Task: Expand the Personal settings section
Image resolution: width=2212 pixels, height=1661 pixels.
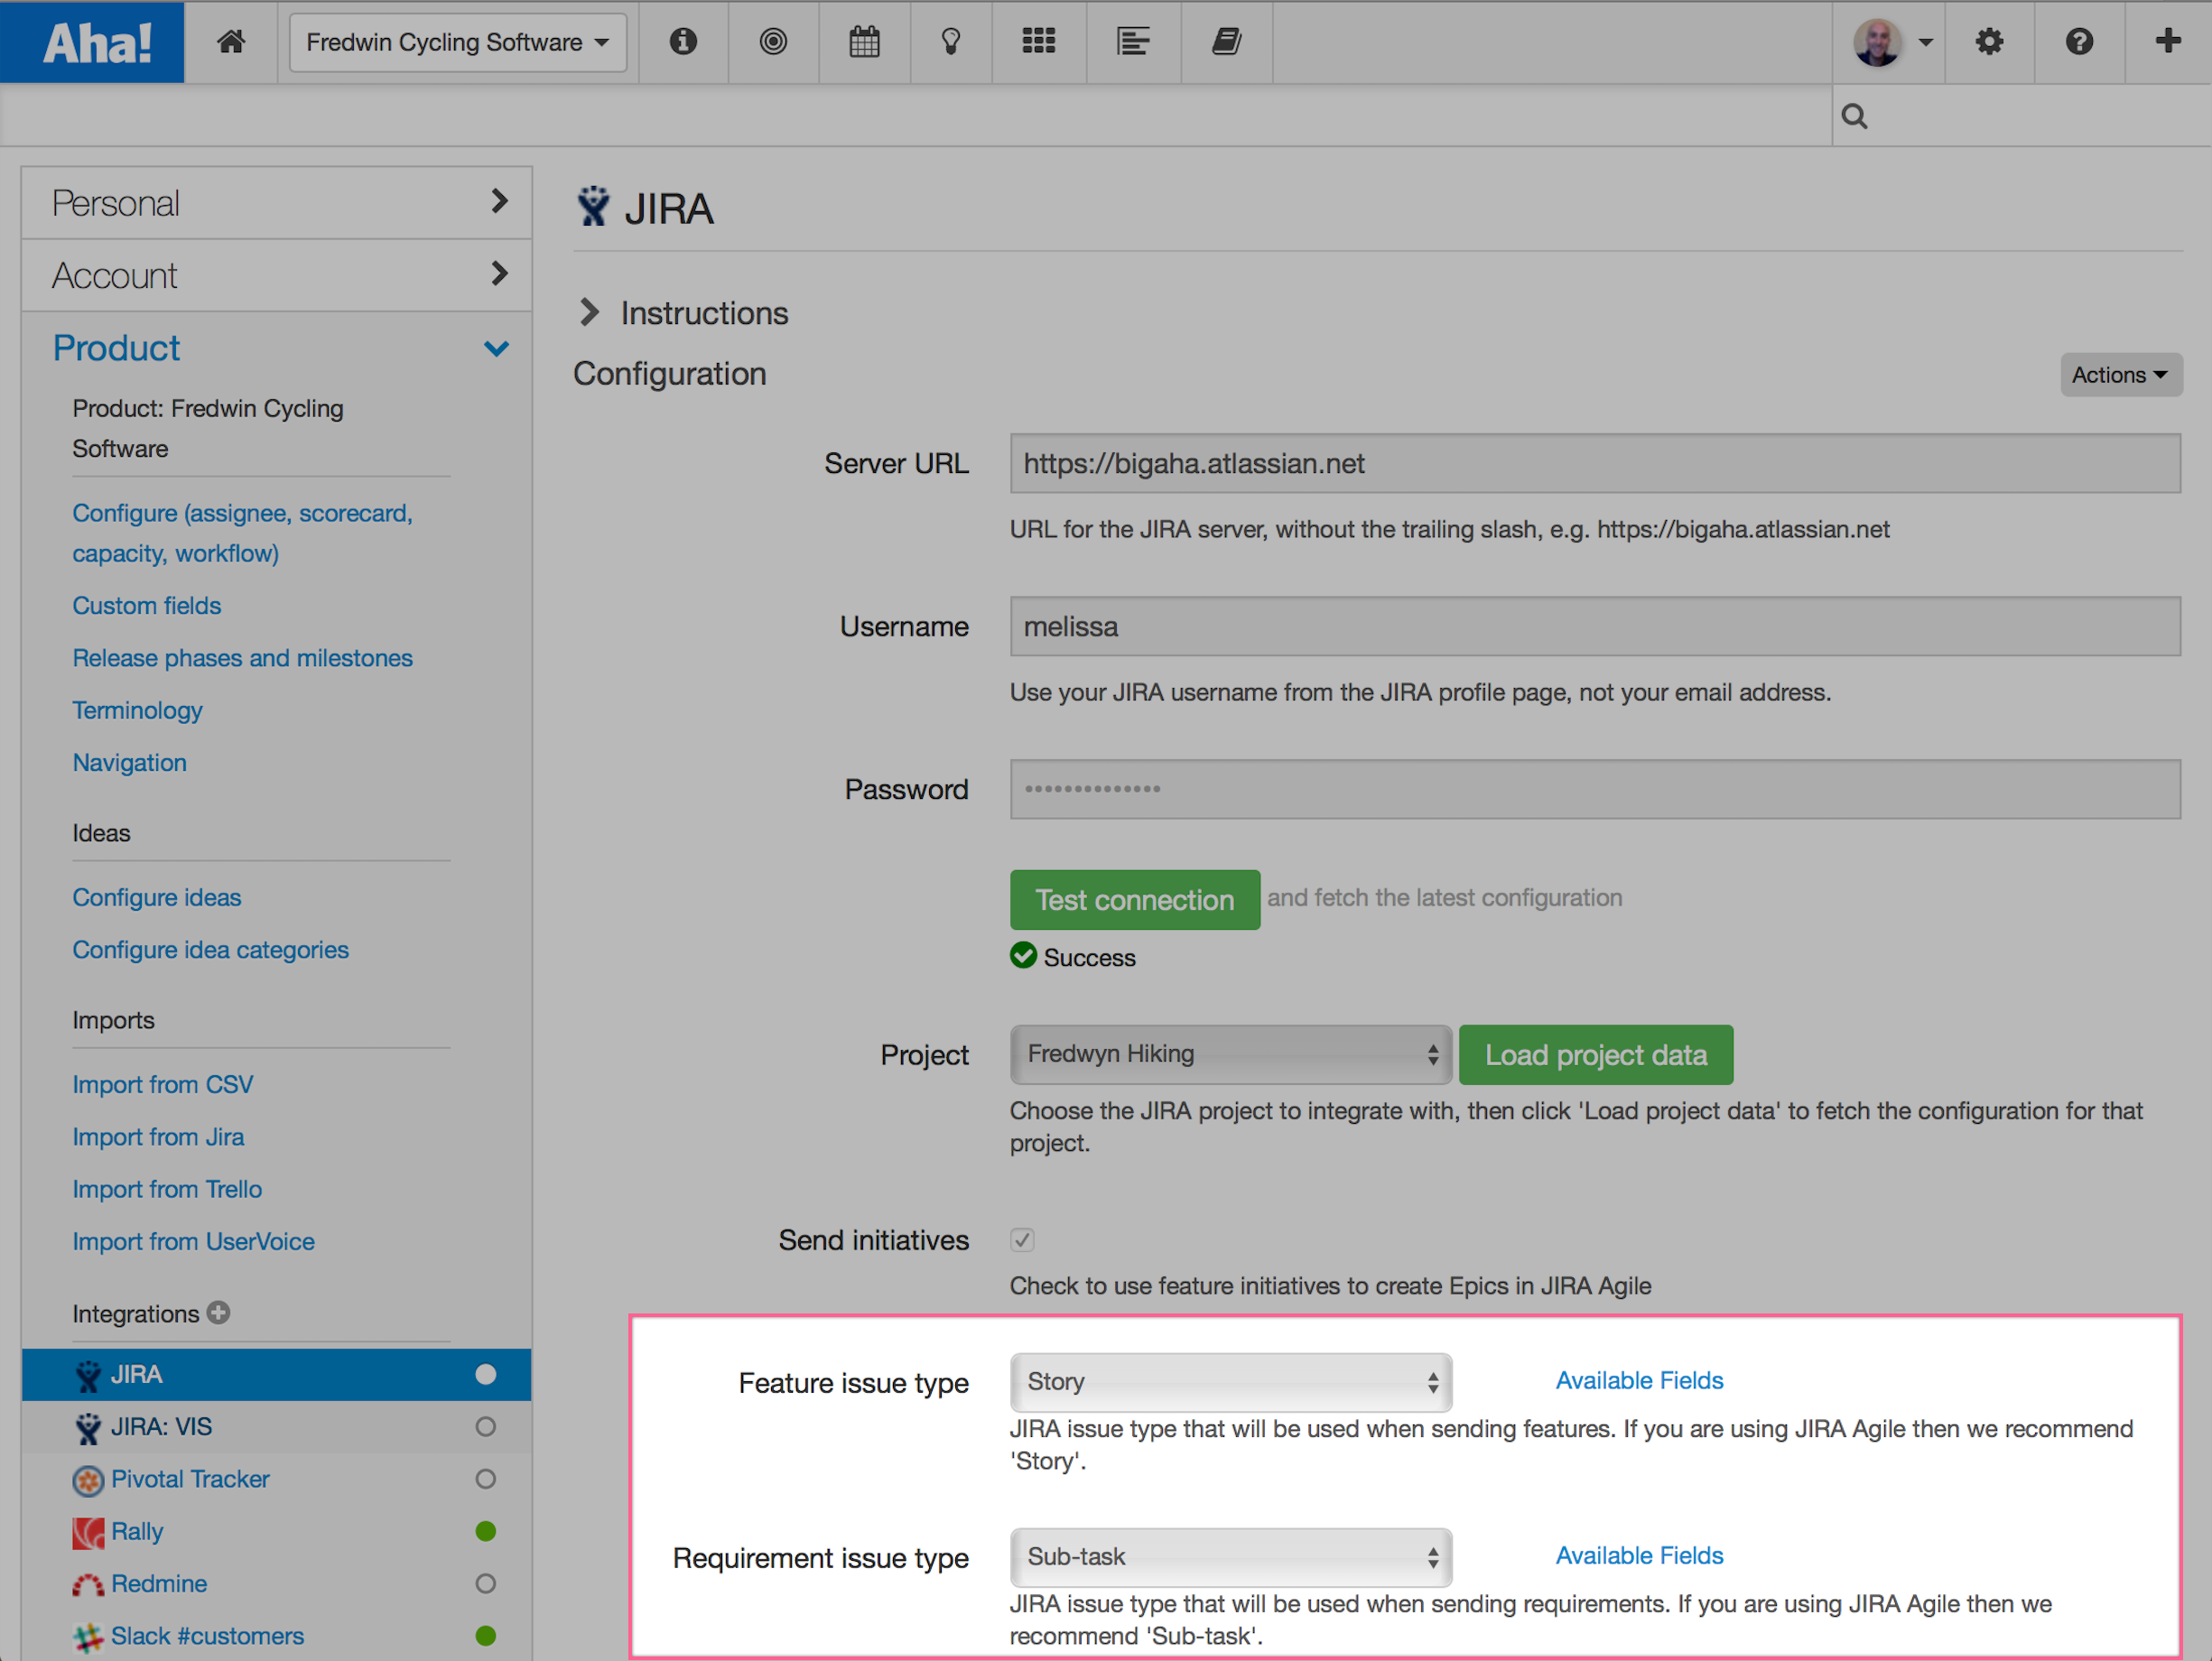Action: click(277, 203)
